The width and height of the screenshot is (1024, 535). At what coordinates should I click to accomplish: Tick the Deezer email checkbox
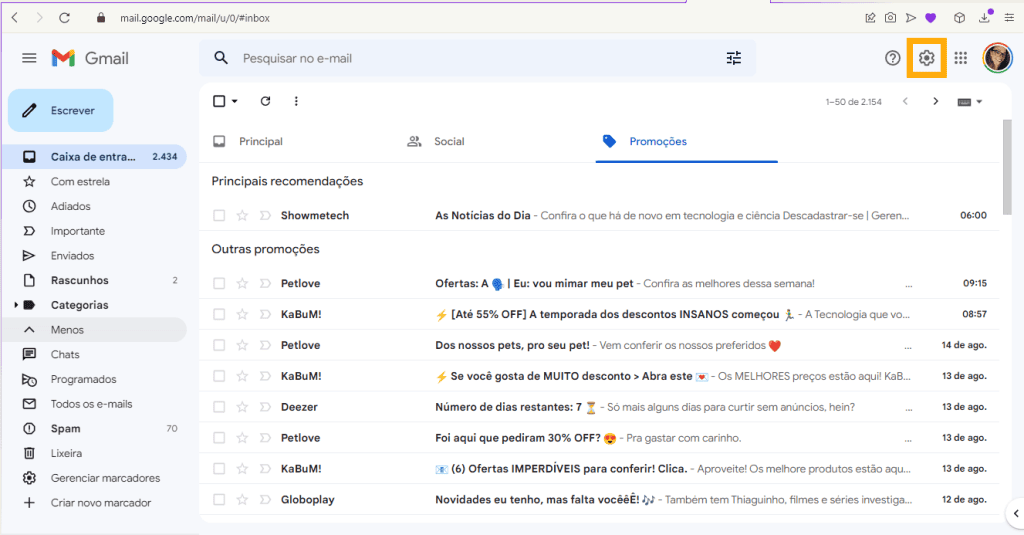pos(219,407)
